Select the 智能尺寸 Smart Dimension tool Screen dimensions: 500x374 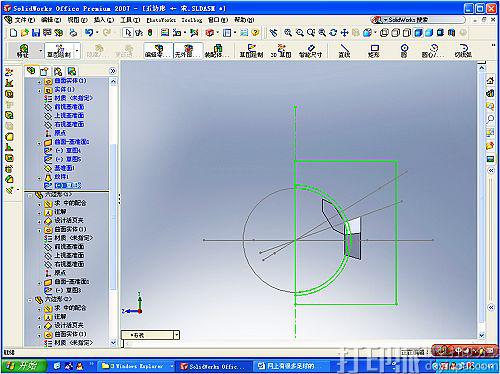coord(311,51)
